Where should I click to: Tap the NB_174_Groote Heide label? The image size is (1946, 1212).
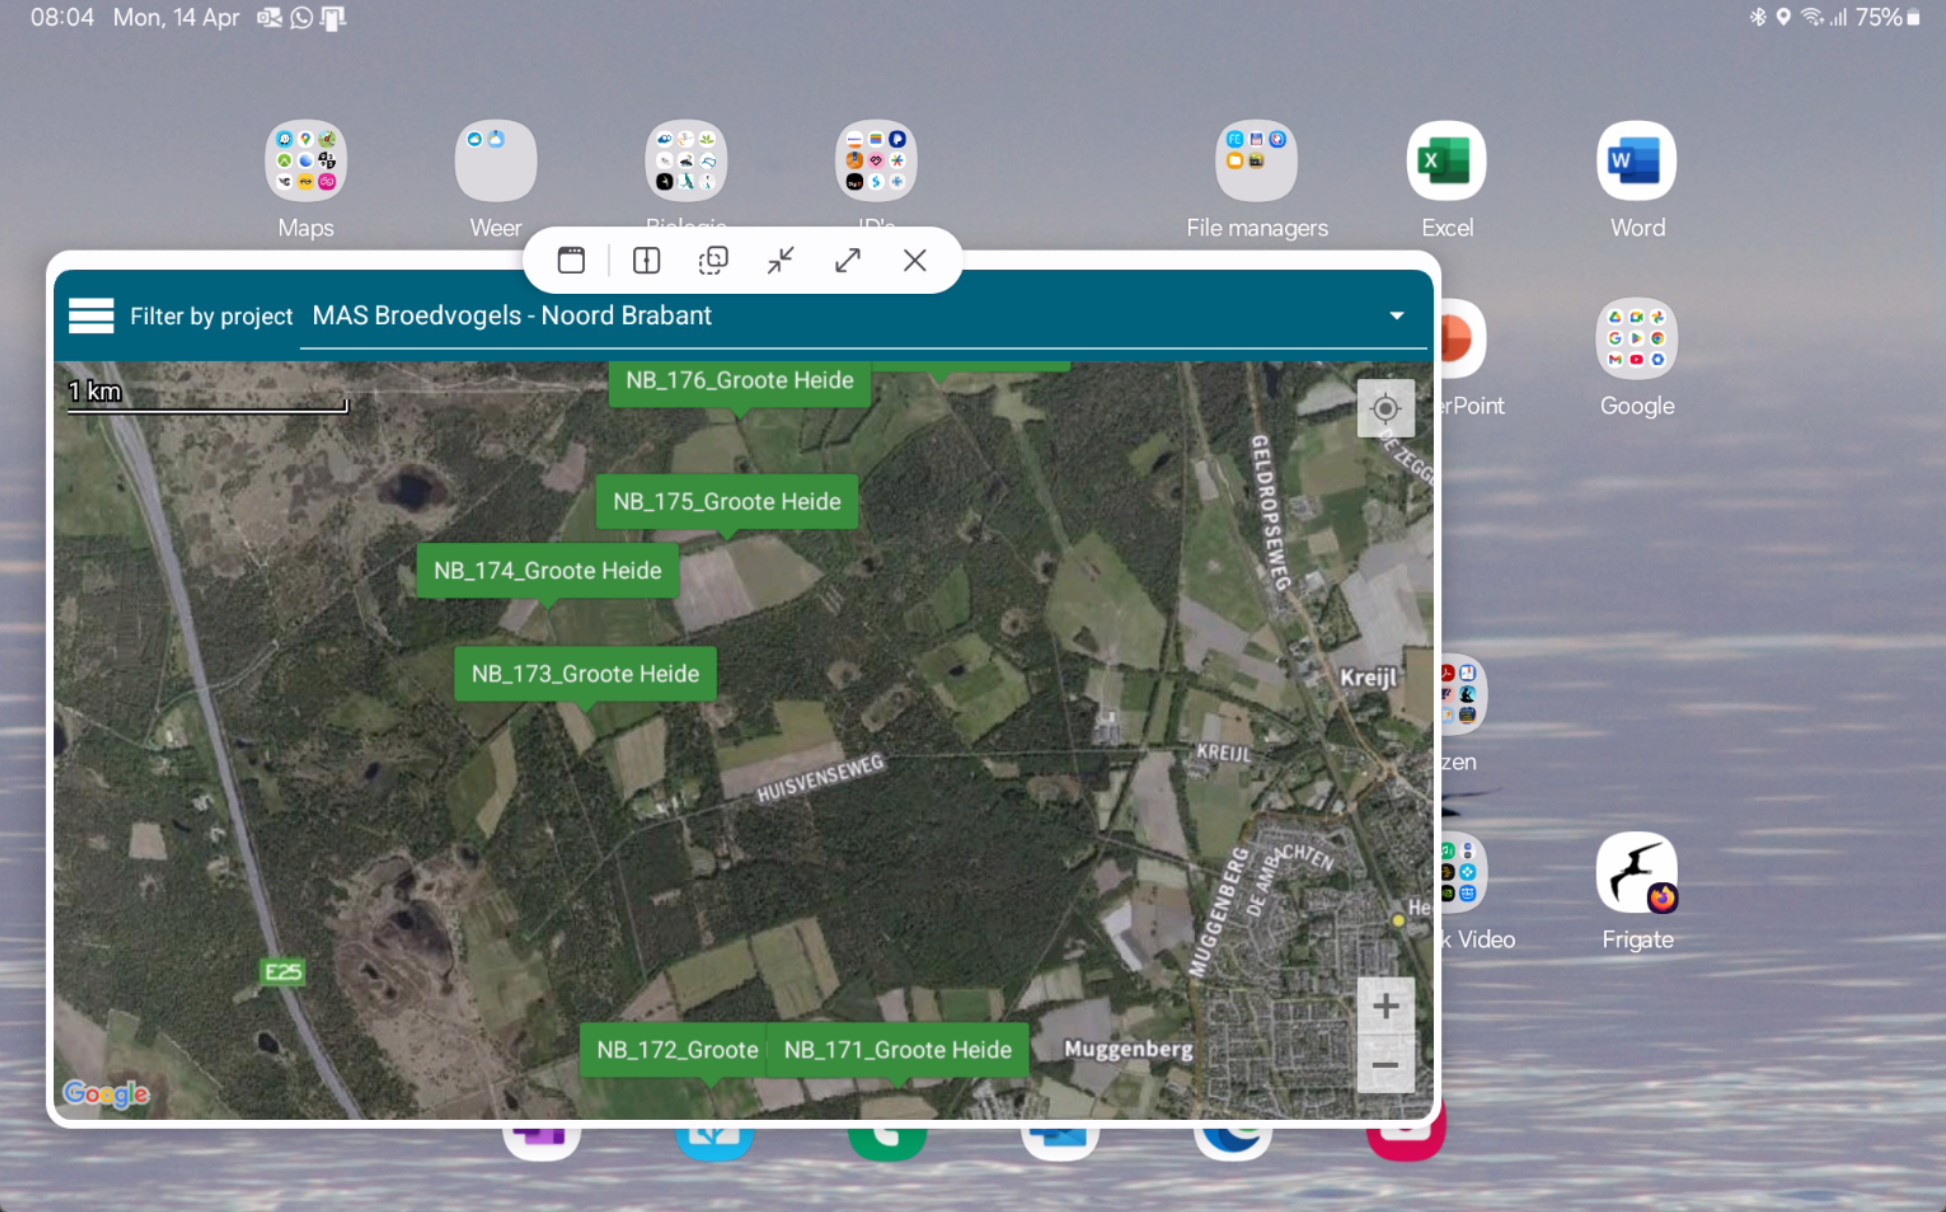547,571
